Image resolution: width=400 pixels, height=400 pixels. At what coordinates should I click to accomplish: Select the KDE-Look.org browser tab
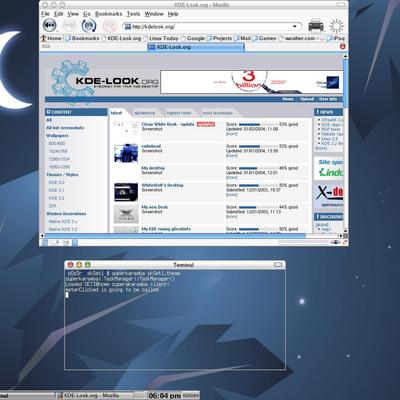196,47
